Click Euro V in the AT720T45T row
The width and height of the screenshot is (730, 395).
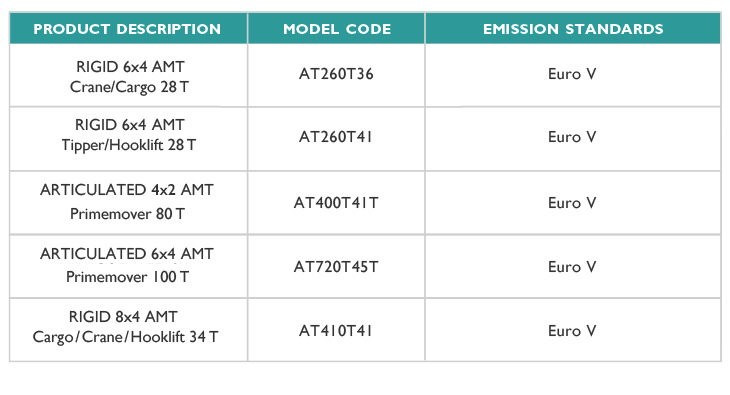[572, 267]
